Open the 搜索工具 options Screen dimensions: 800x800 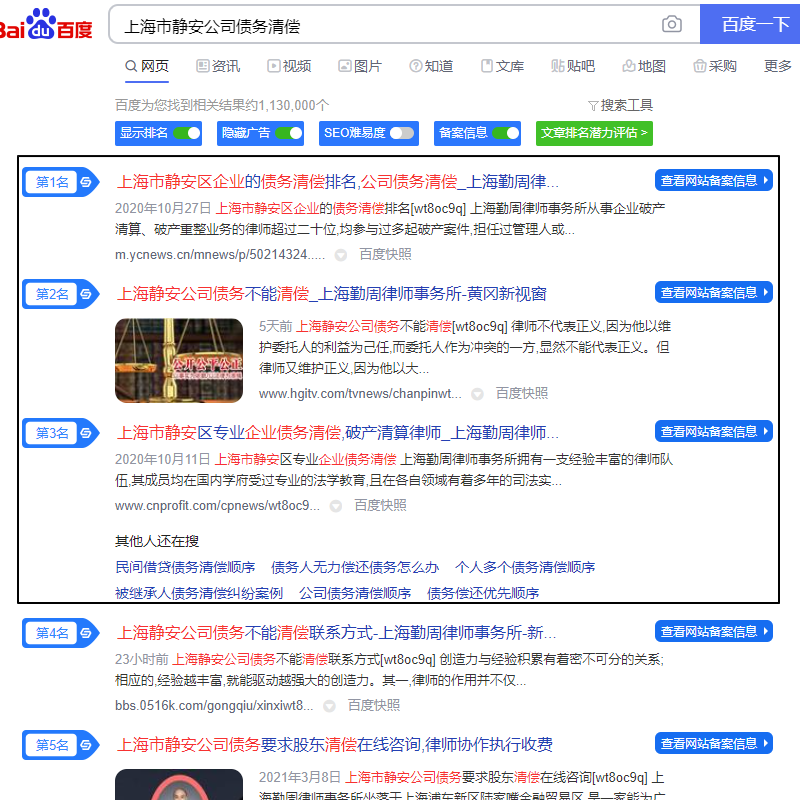click(x=620, y=105)
